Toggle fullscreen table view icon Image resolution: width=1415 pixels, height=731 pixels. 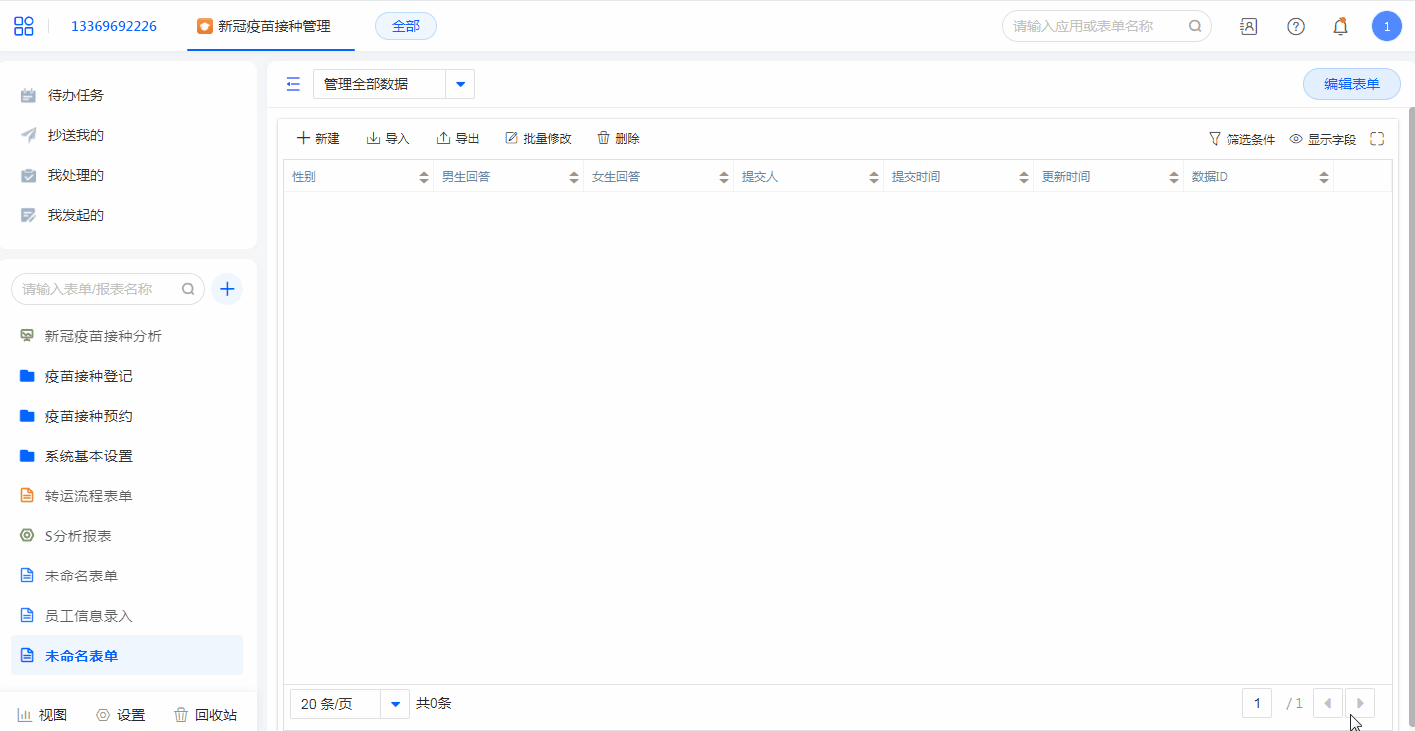tap(1377, 139)
